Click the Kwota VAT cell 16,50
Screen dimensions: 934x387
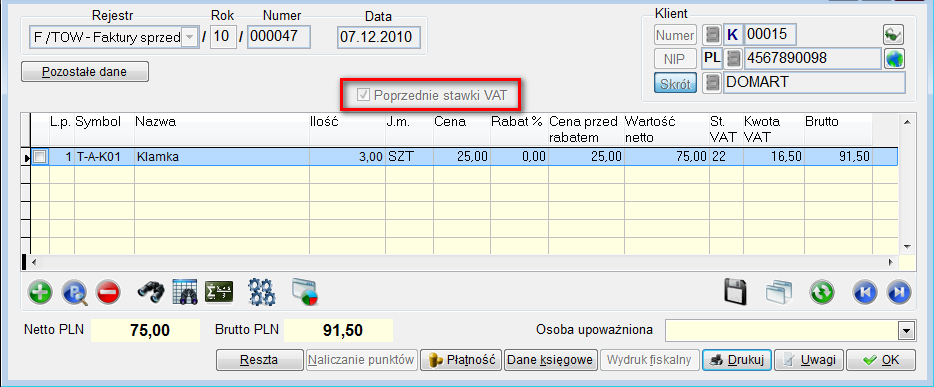pyautogui.click(x=773, y=157)
